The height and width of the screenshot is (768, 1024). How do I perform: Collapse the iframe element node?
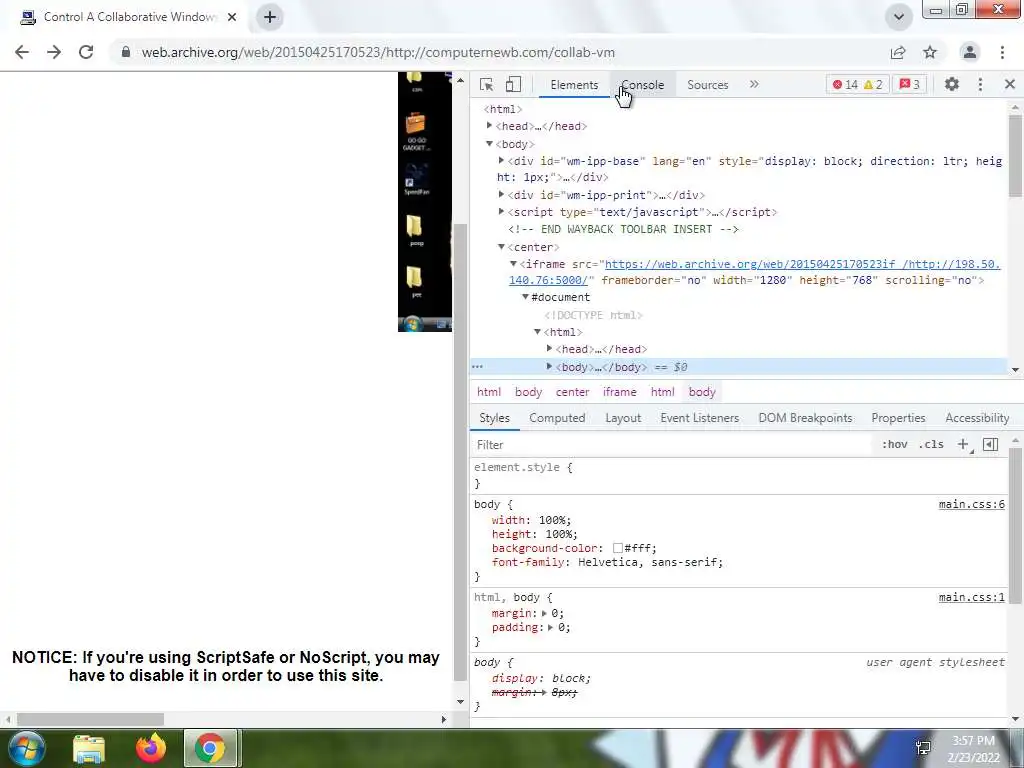pyautogui.click(x=513, y=264)
